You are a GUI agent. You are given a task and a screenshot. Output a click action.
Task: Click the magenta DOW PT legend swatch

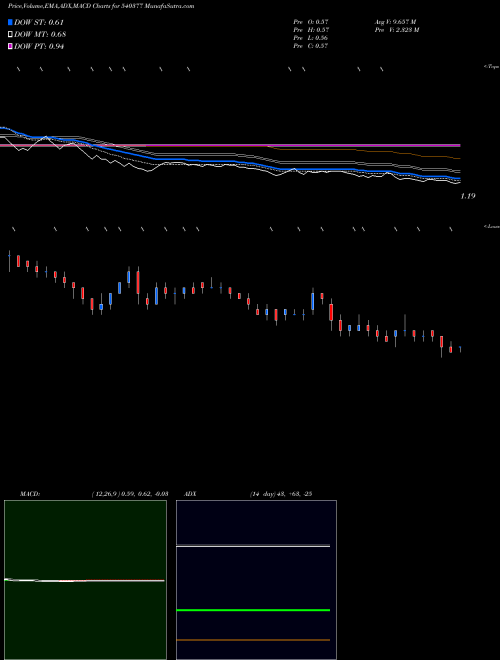[x=10, y=47]
